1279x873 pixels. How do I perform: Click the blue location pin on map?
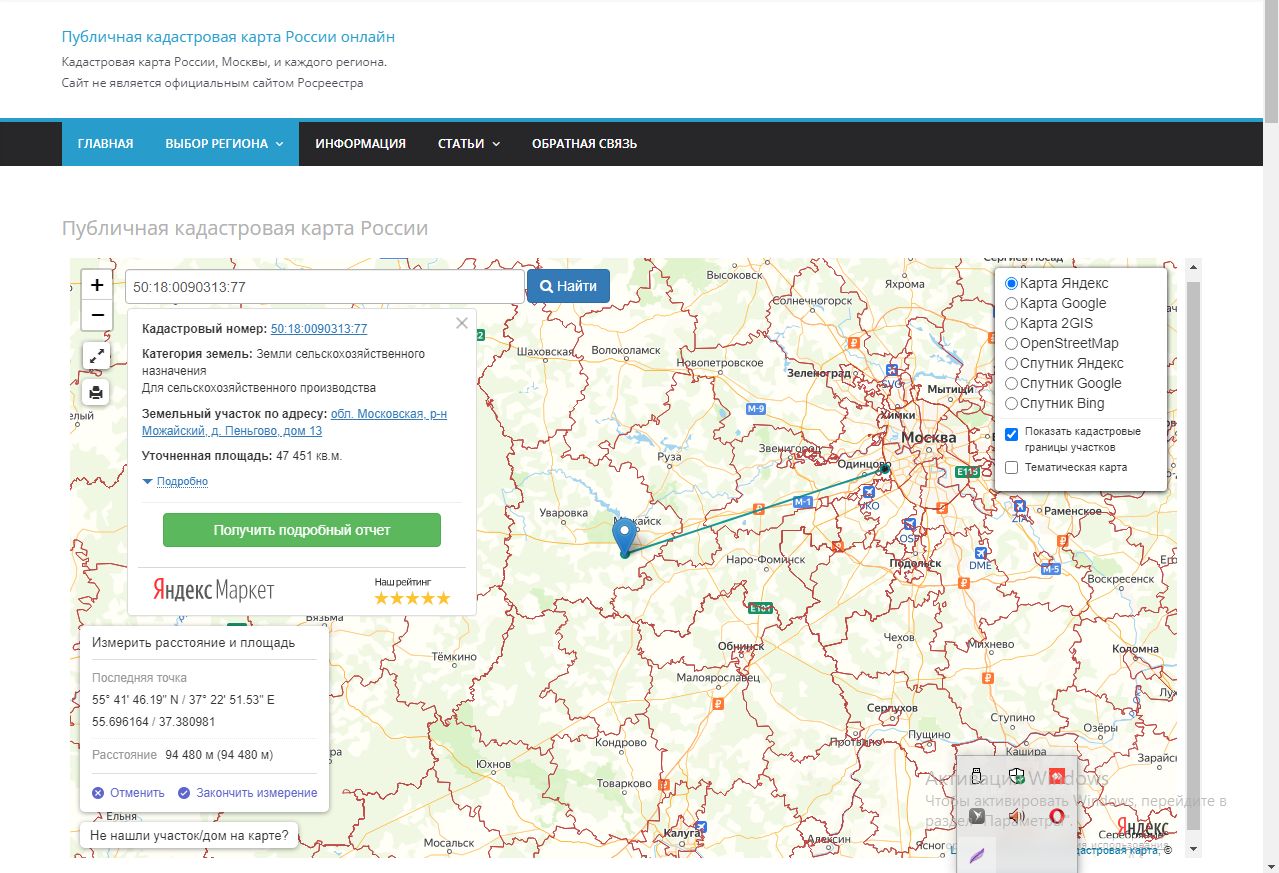625,533
